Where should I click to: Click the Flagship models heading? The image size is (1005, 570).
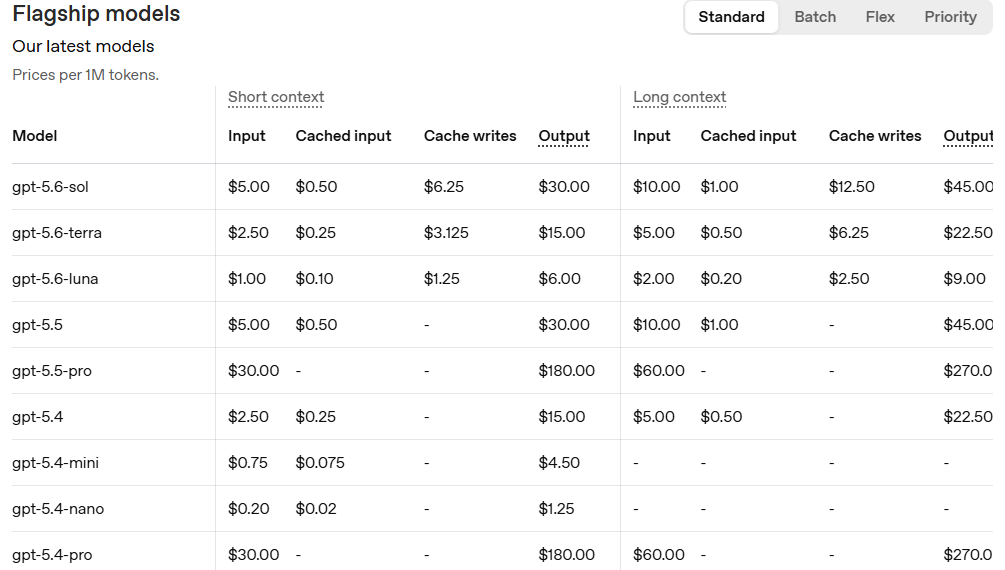(x=96, y=13)
